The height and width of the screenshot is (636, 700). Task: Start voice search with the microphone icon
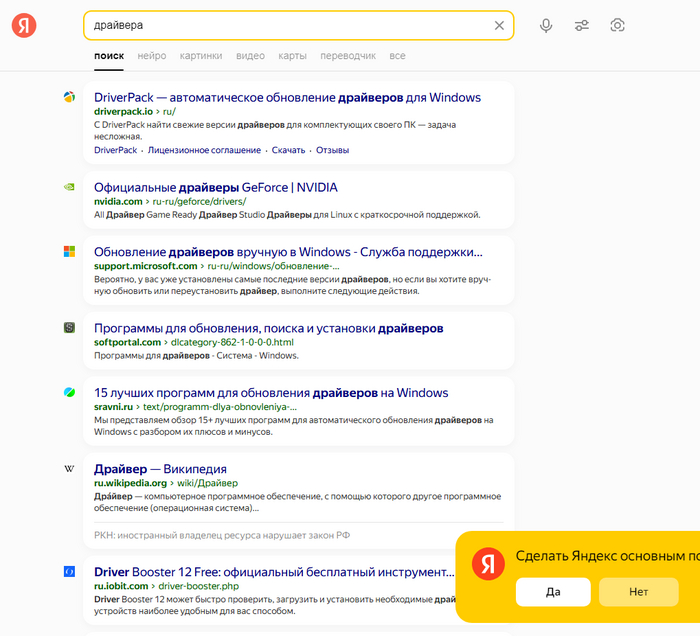[x=546, y=25]
